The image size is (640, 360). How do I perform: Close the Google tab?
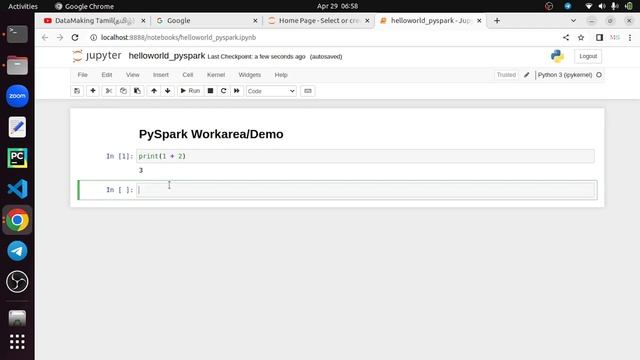256,20
